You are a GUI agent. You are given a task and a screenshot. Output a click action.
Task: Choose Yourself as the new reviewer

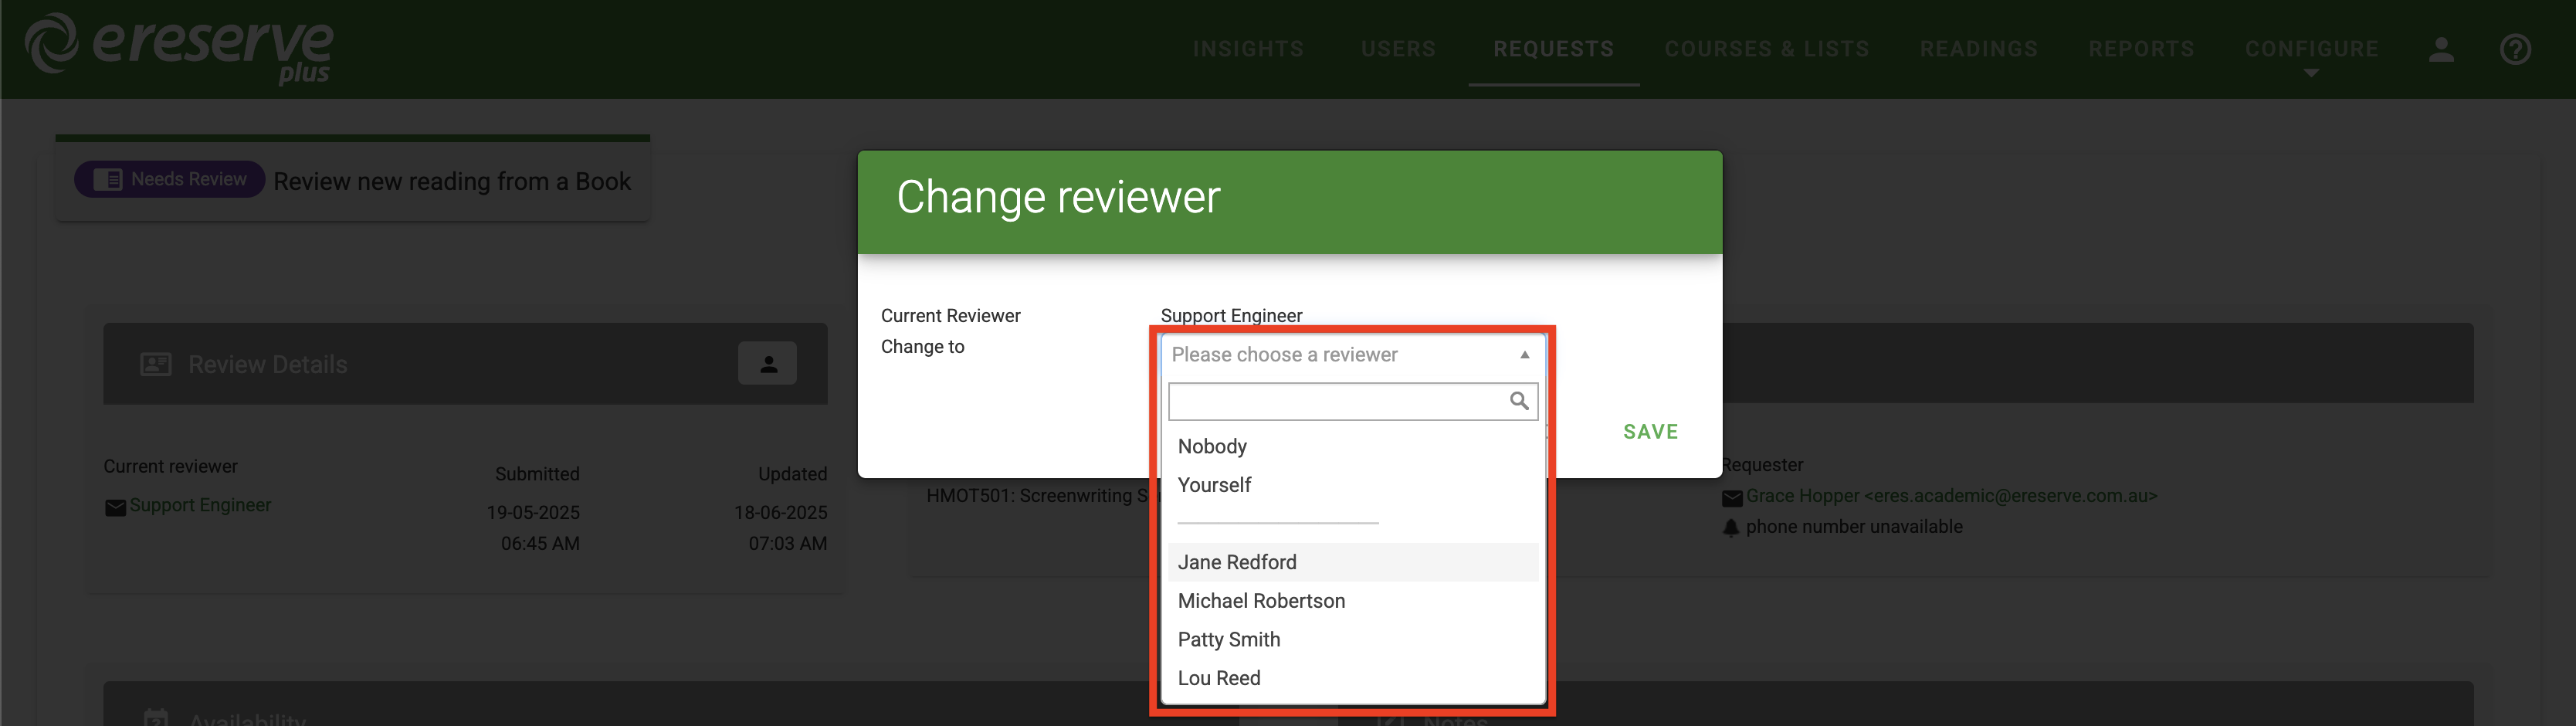(1214, 484)
